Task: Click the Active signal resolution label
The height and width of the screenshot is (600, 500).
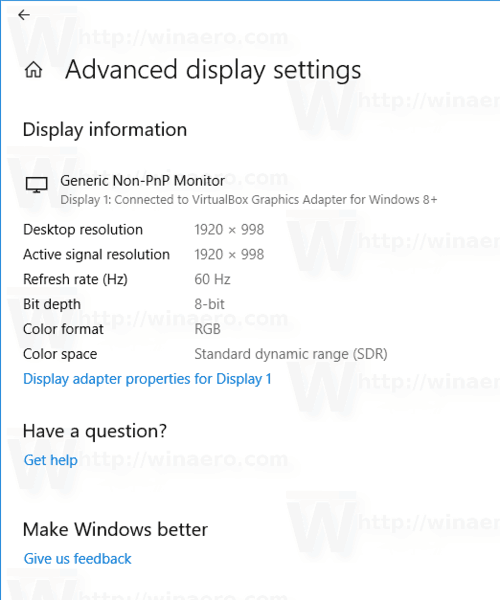Action: coord(96,254)
